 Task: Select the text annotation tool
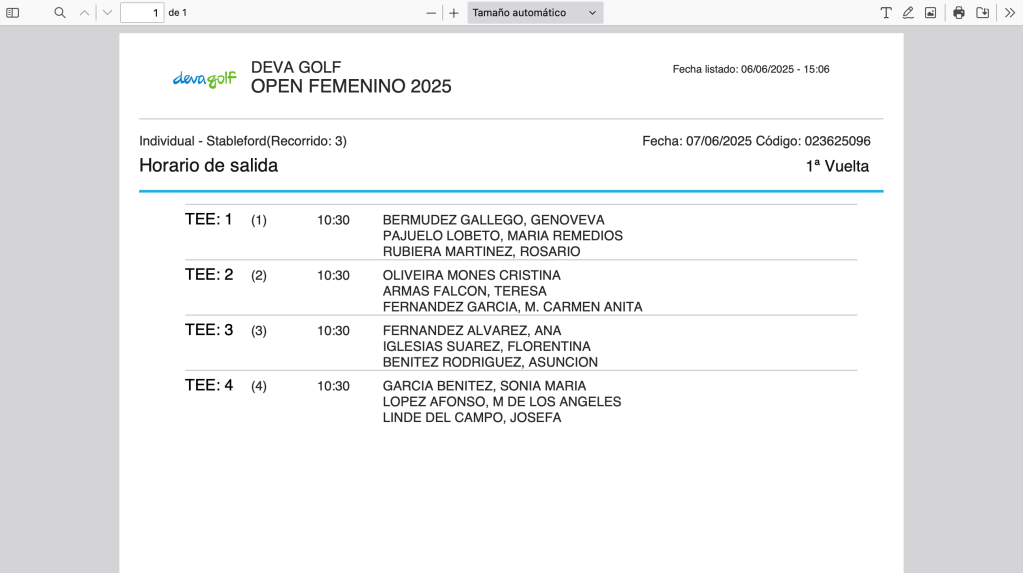pyautogui.click(x=886, y=13)
